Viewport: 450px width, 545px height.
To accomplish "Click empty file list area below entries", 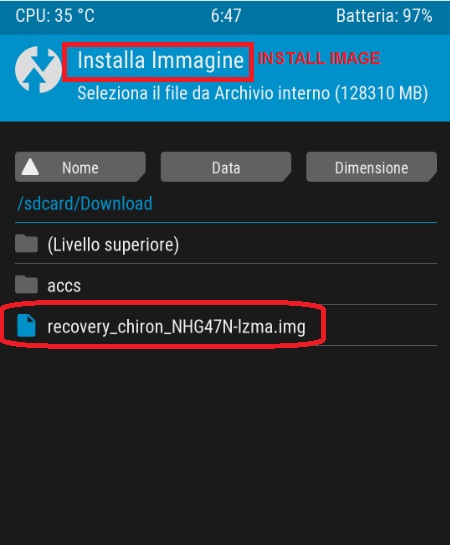I will (x=226, y=445).
